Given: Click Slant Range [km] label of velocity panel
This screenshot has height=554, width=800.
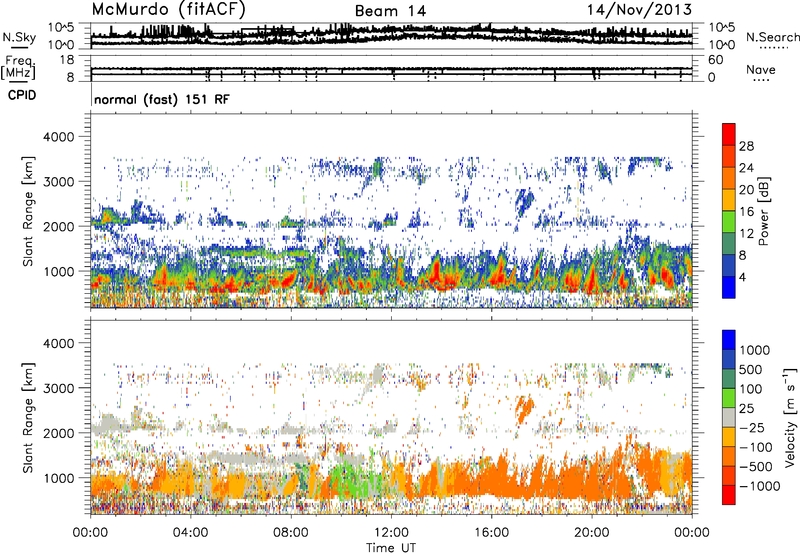Looking at the screenshot, I should (x=29, y=417).
